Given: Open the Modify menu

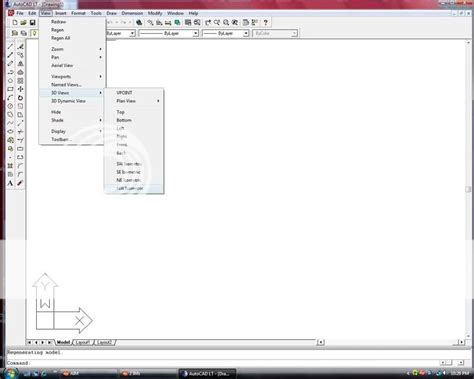Looking at the screenshot, I should pos(155,13).
